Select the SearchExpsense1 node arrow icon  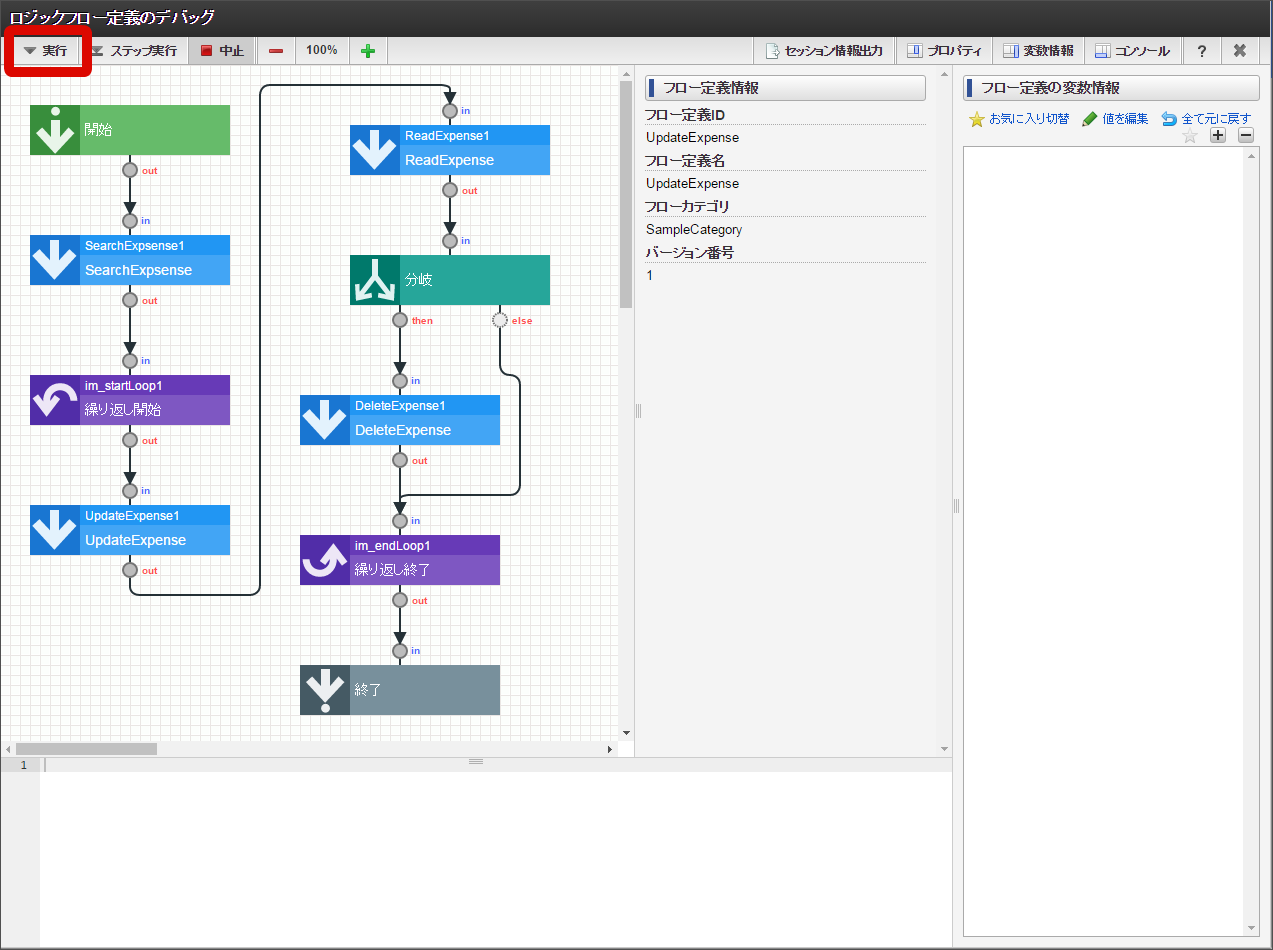pyautogui.click(x=55, y=260)
